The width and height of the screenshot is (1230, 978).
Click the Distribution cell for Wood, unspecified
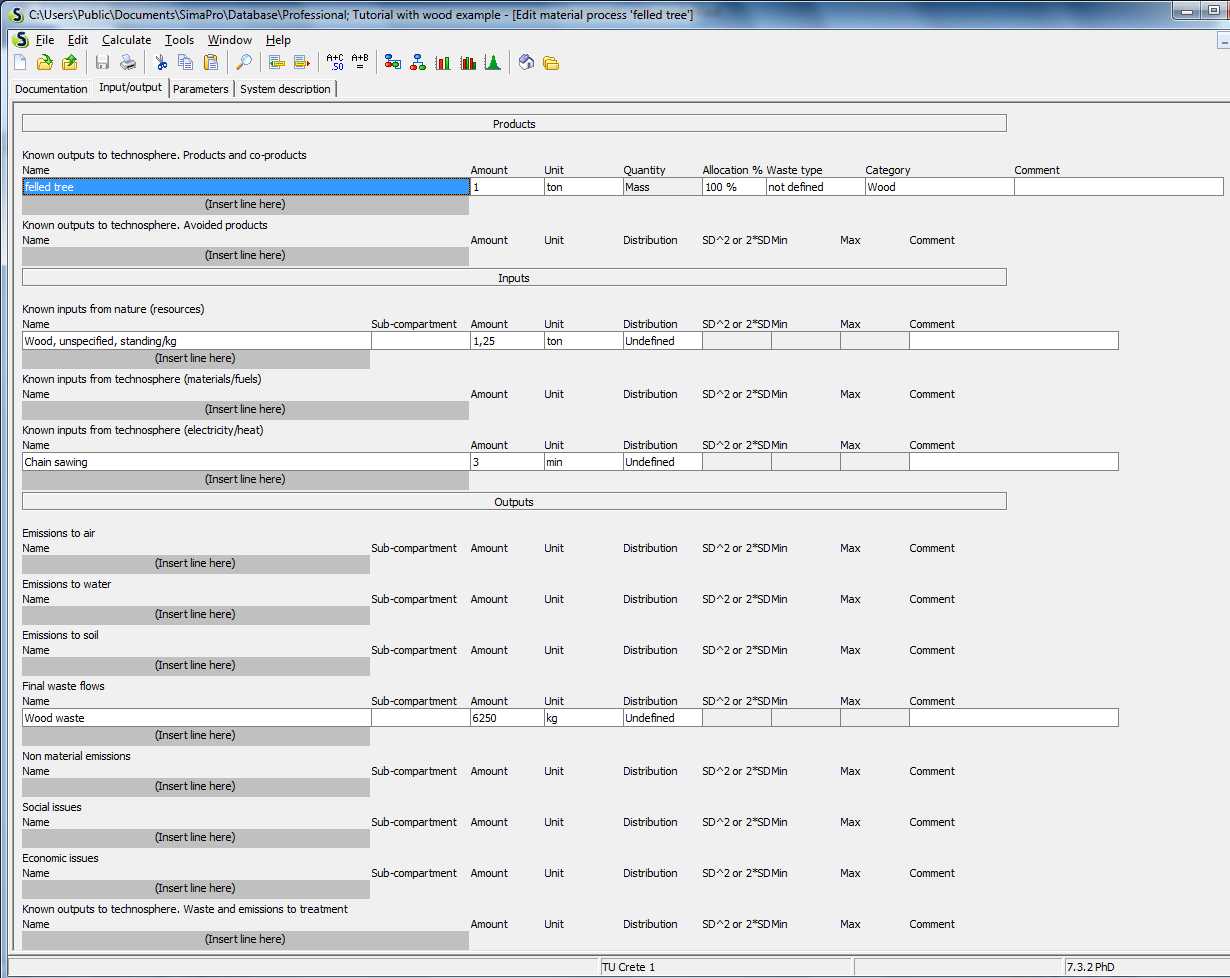[662, 341]
